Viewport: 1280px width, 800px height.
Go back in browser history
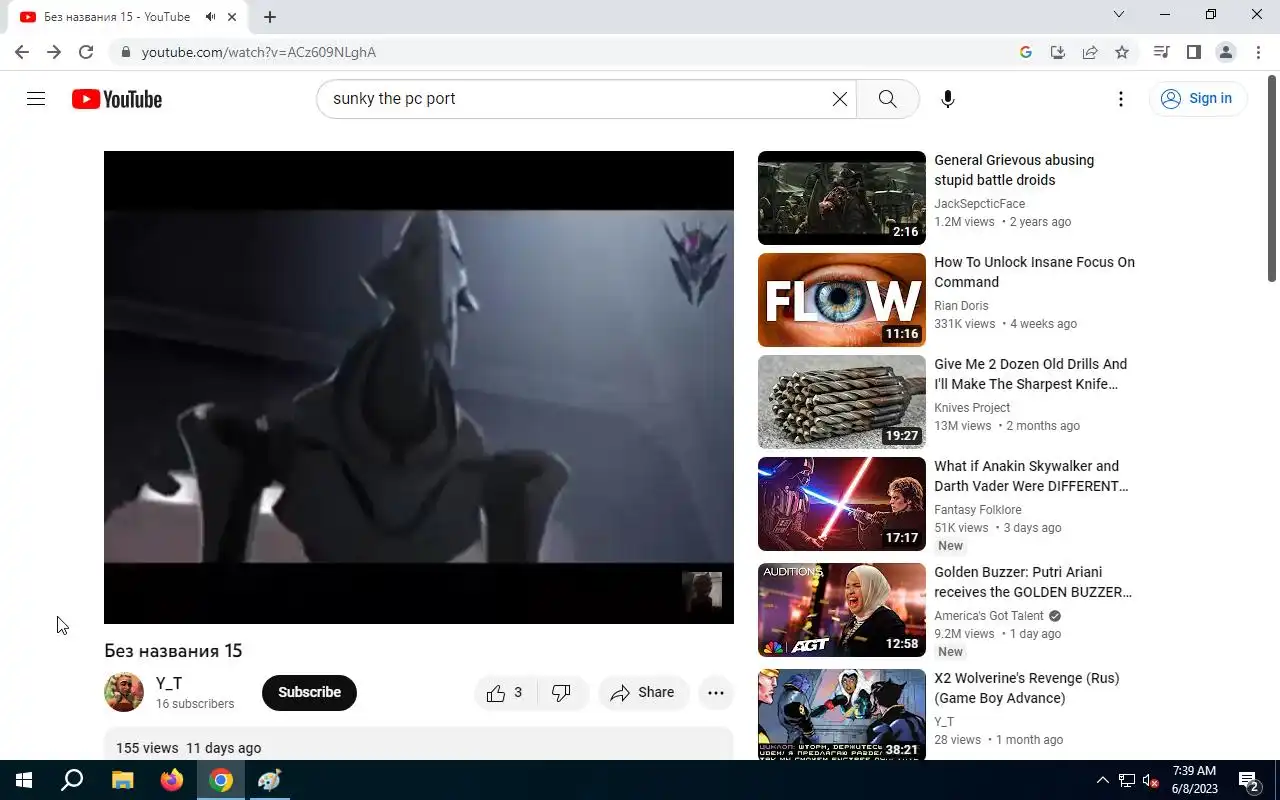click(22, 52)
